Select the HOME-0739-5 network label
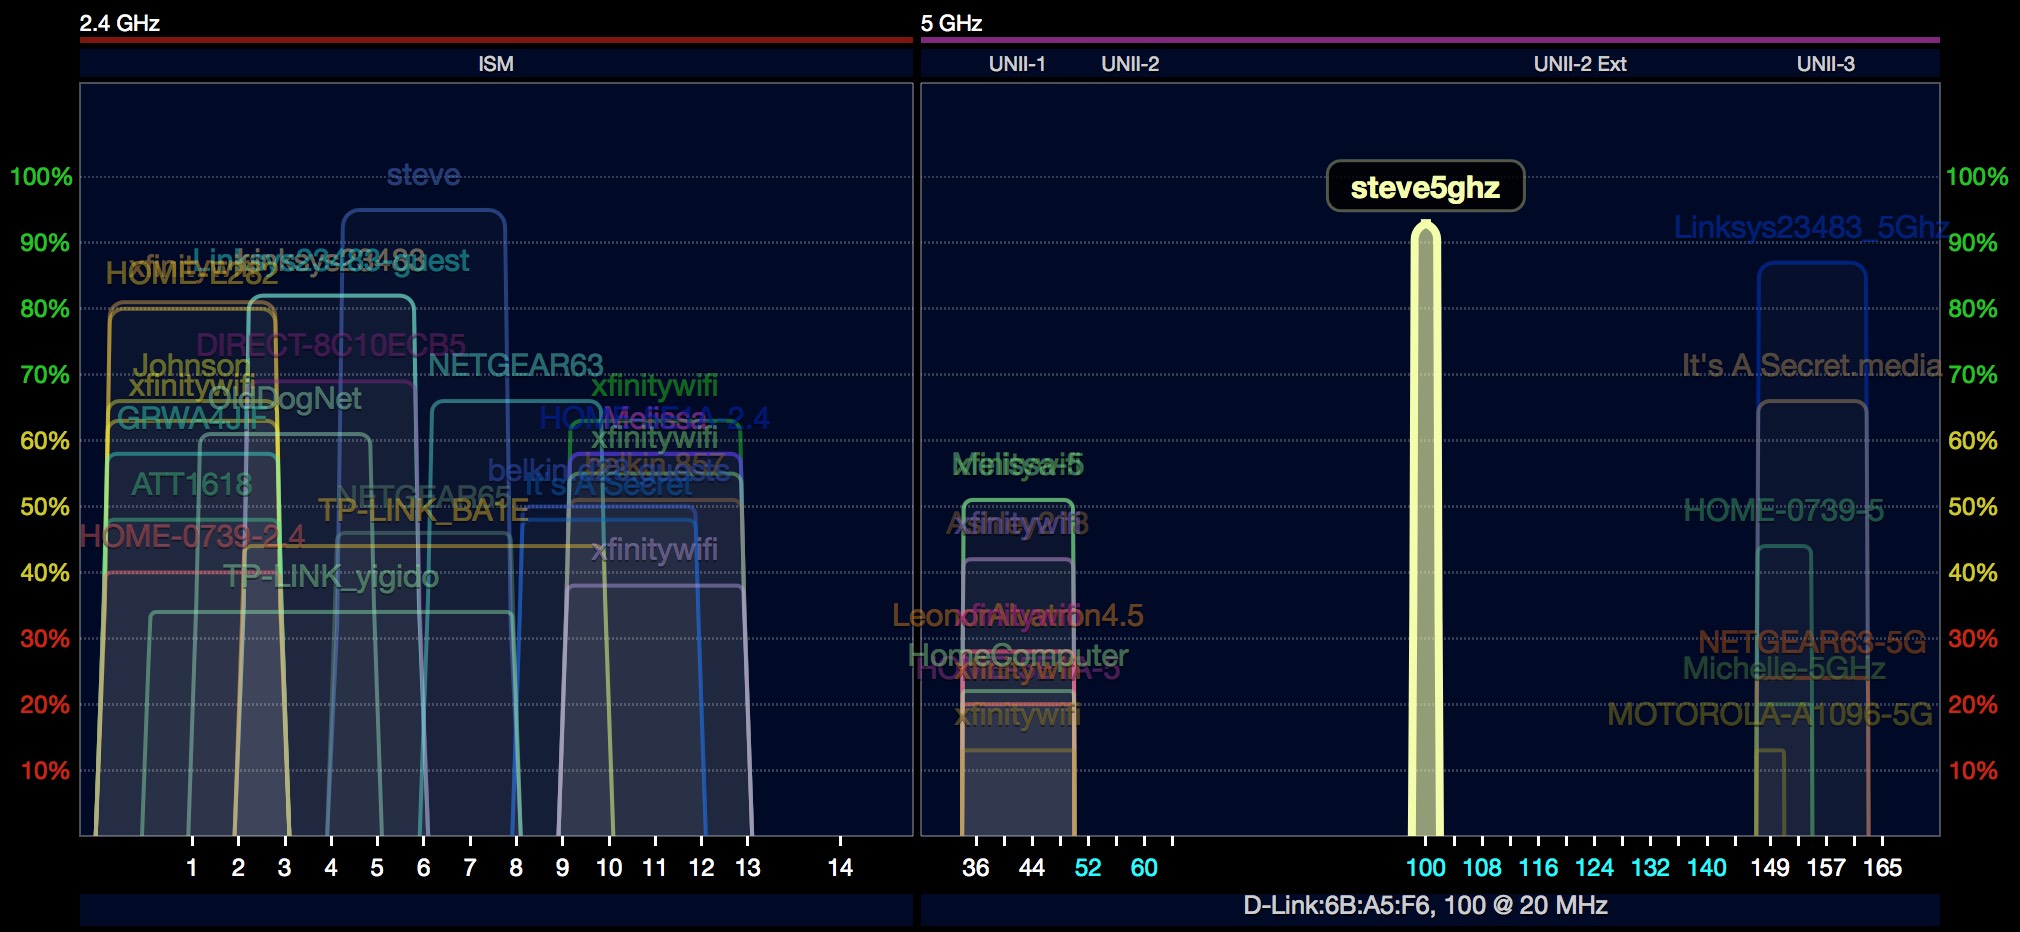Screen dimensions: 2020x932 [1783, 510]
